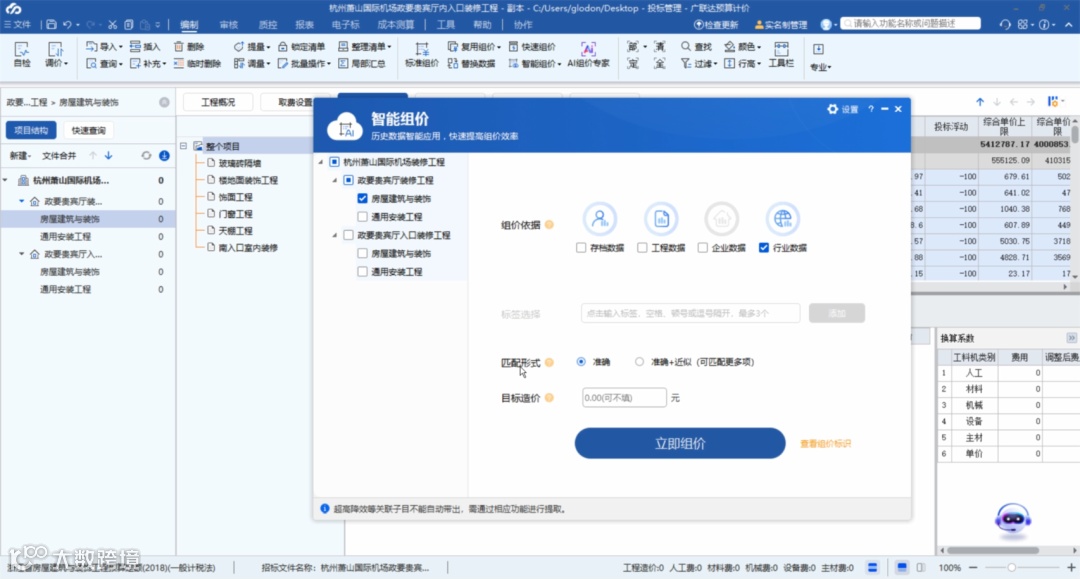1080x579 pixels.
Task: Click the 快速组价 quick pricing icon
Action: click(532, 47)
